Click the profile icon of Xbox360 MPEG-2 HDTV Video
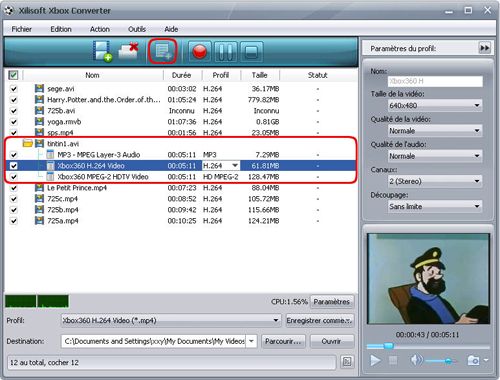The image size is (500, 380). 50,177
